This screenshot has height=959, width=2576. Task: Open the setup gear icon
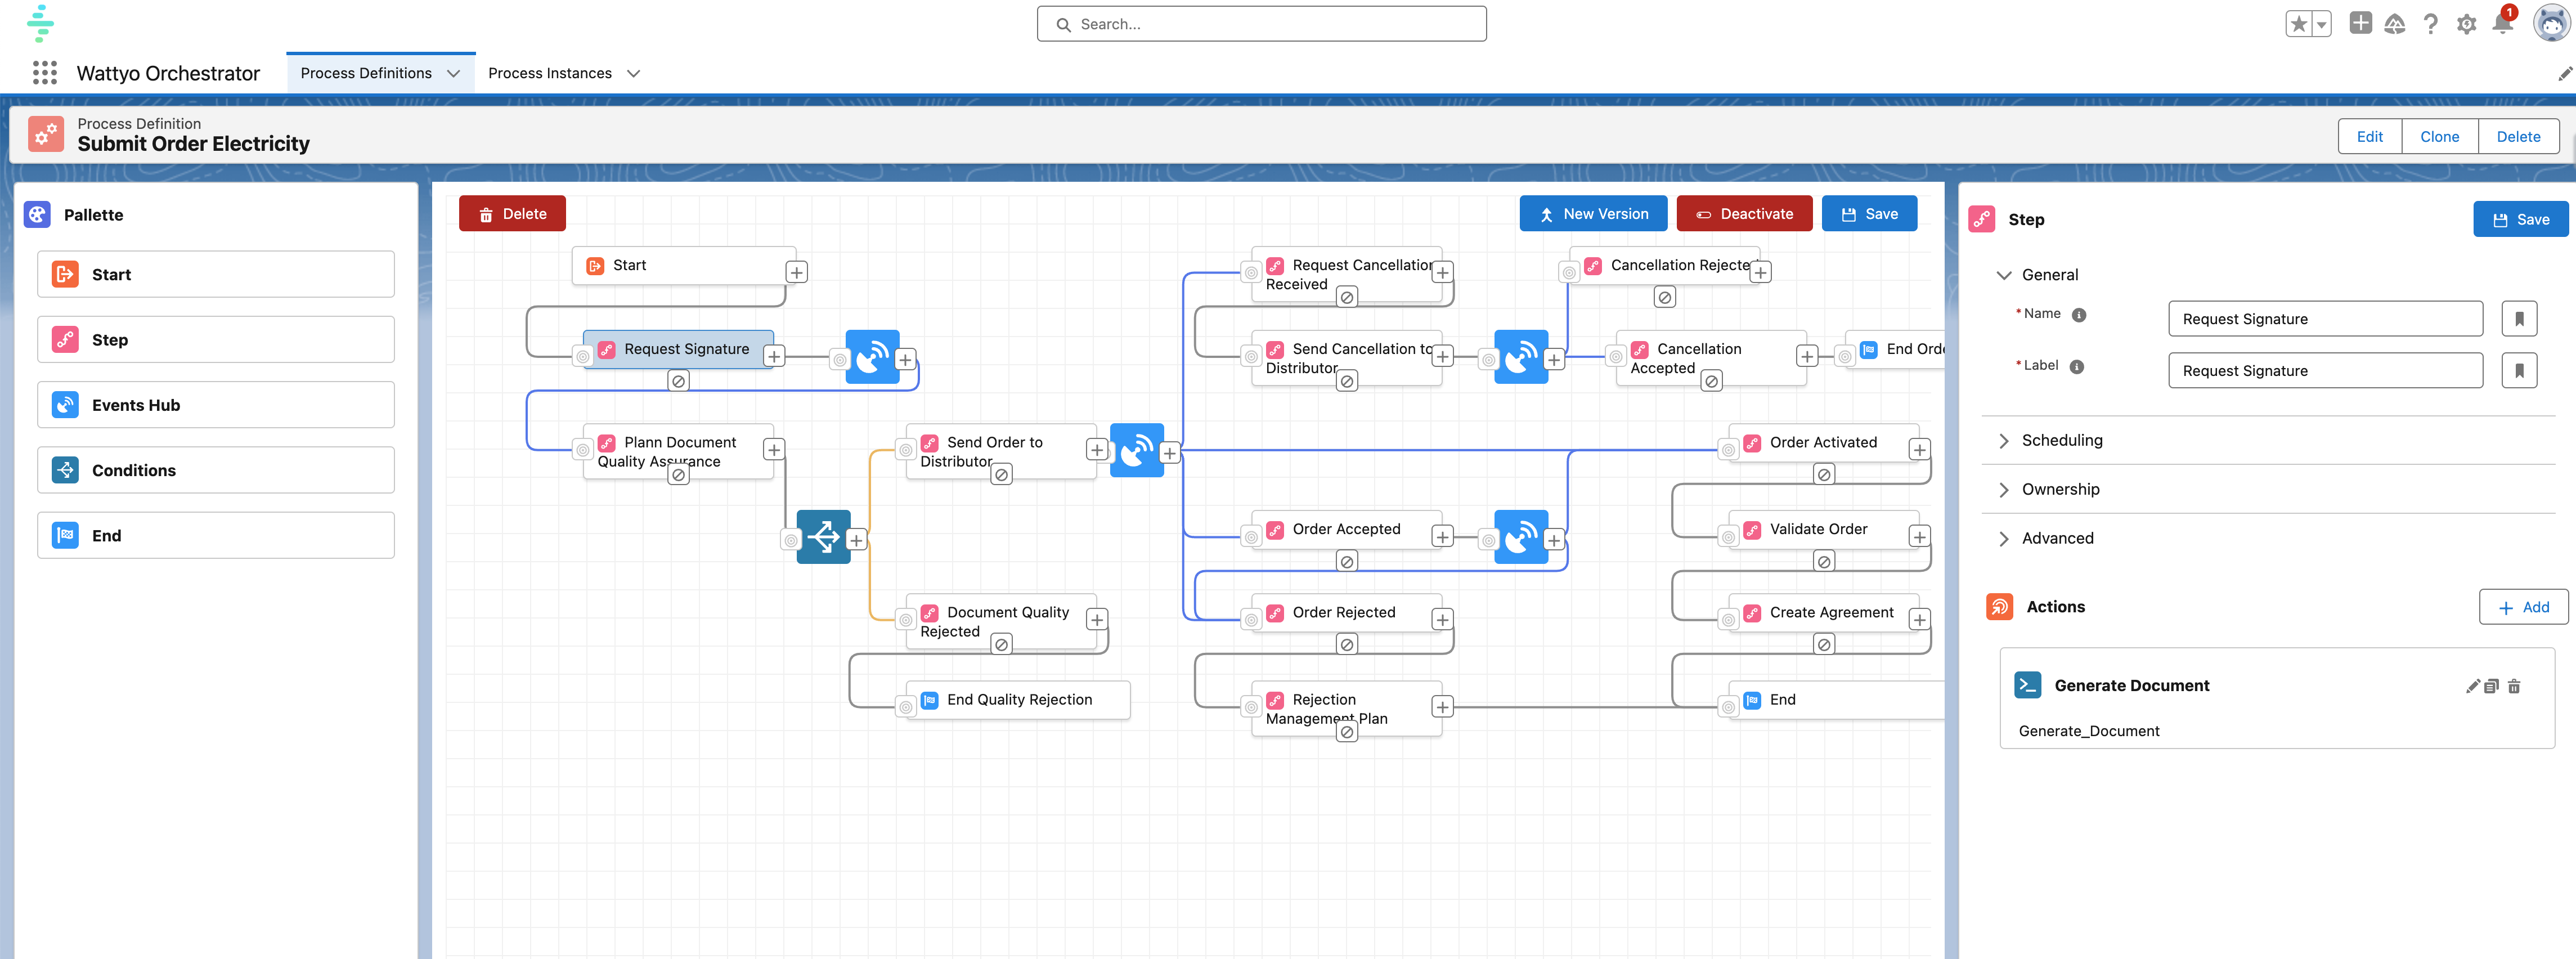click(2466, 24)
